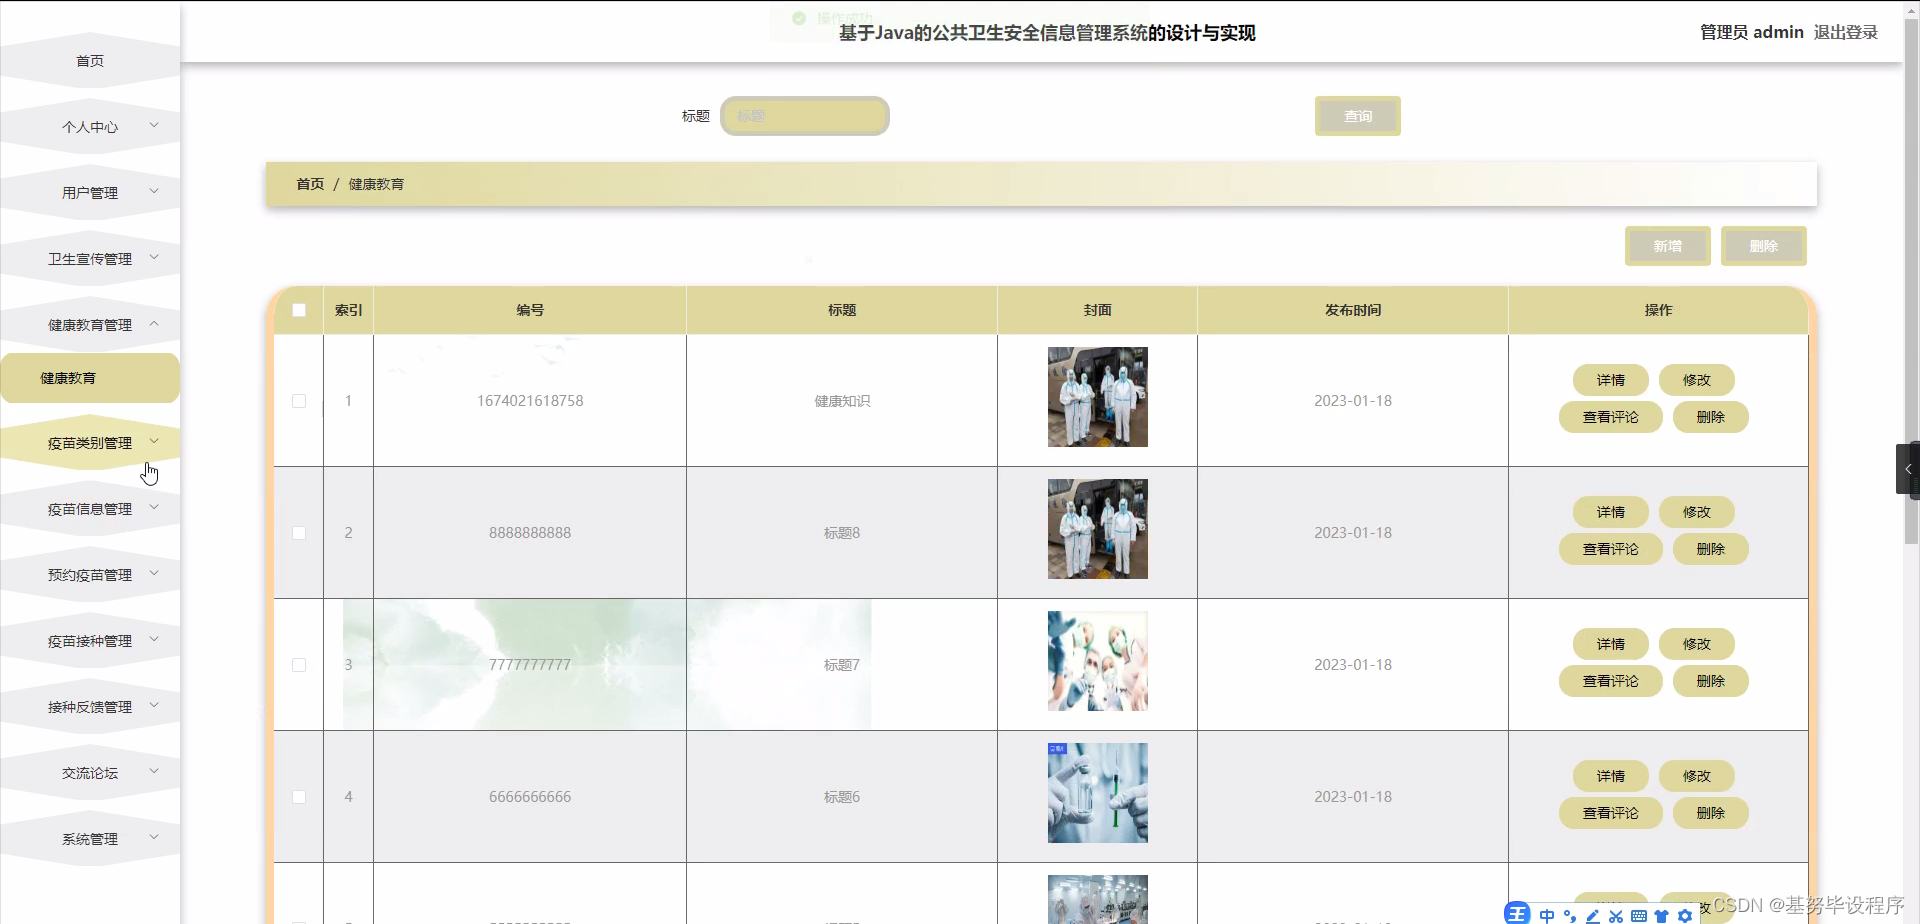Toggle Chinese/English mode on input method bar

pos(1547,915)
